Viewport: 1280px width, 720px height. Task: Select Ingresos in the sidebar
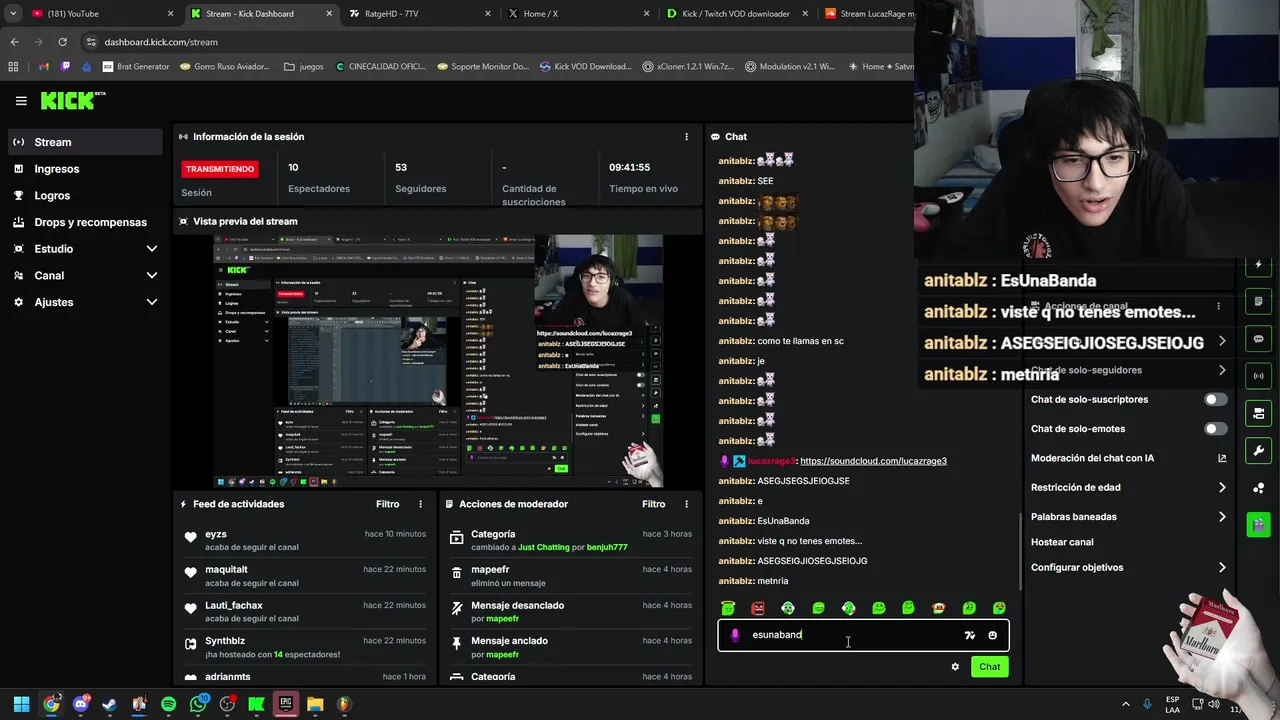[x=85, y=169]
